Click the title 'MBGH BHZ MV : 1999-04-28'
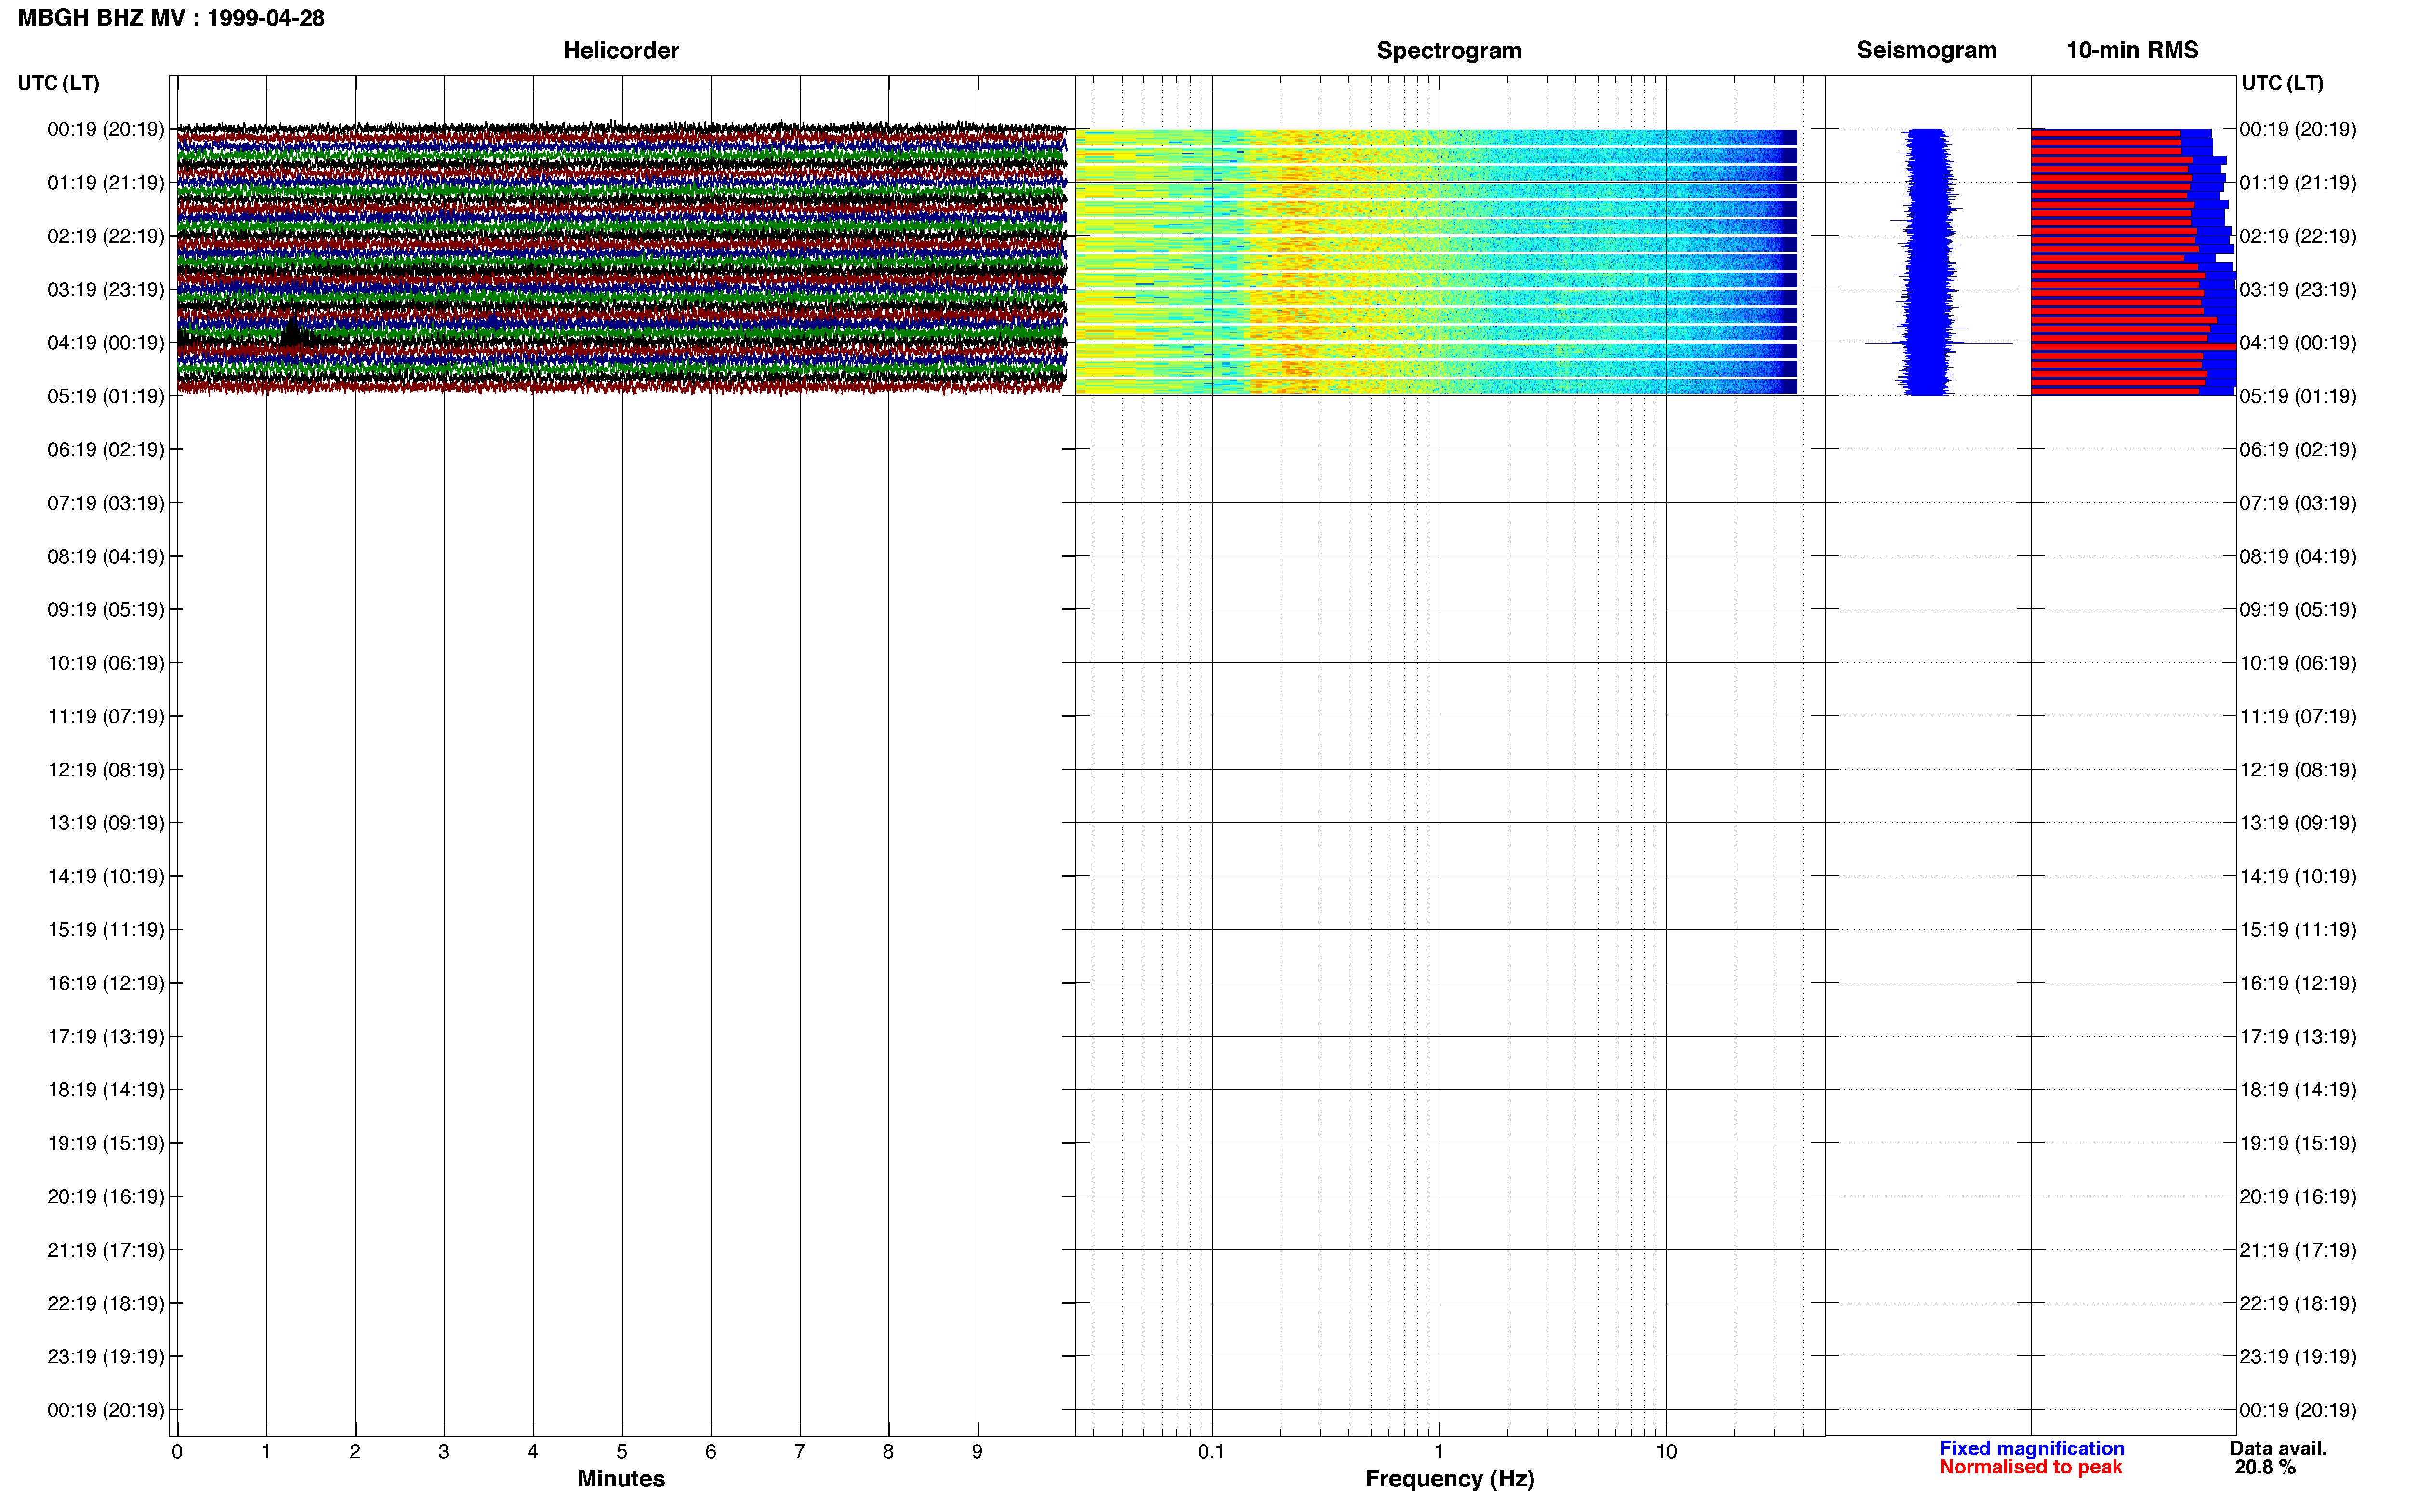The width and height of the screenshot is (2418, 1512). (x=171, y=18)
